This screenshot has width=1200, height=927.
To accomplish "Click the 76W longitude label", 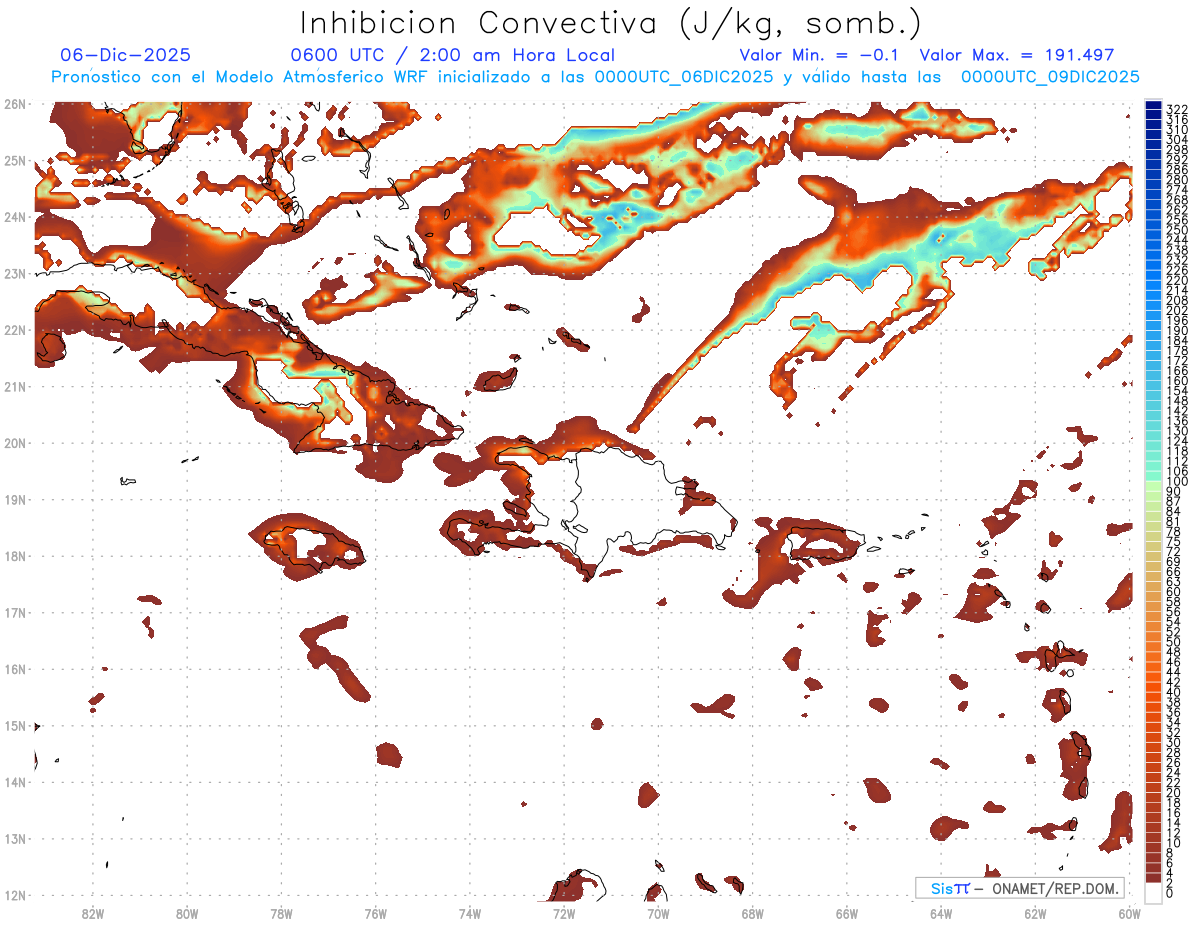I will pos(375,913).
